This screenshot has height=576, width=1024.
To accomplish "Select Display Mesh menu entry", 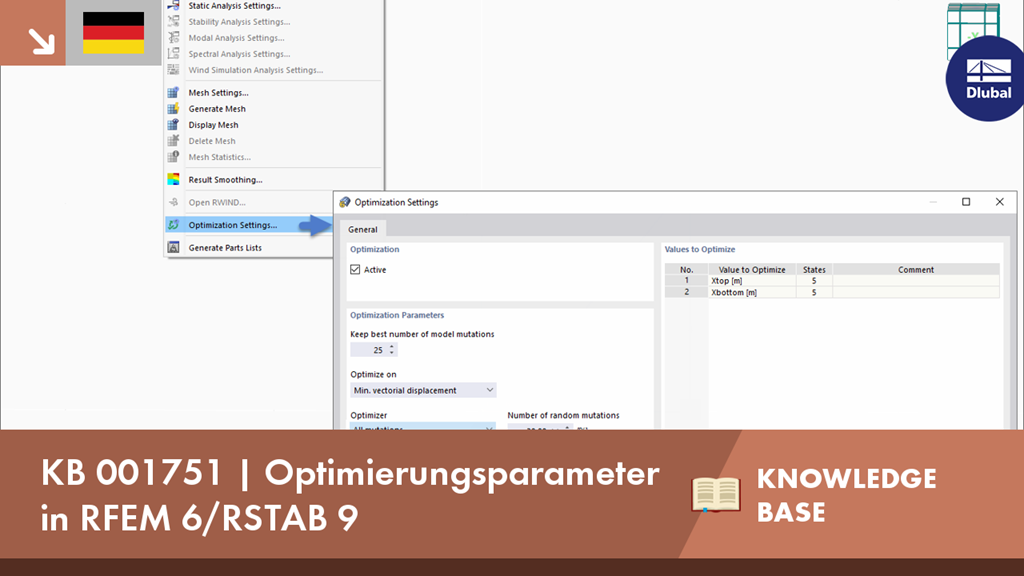I will click(213, 125).
